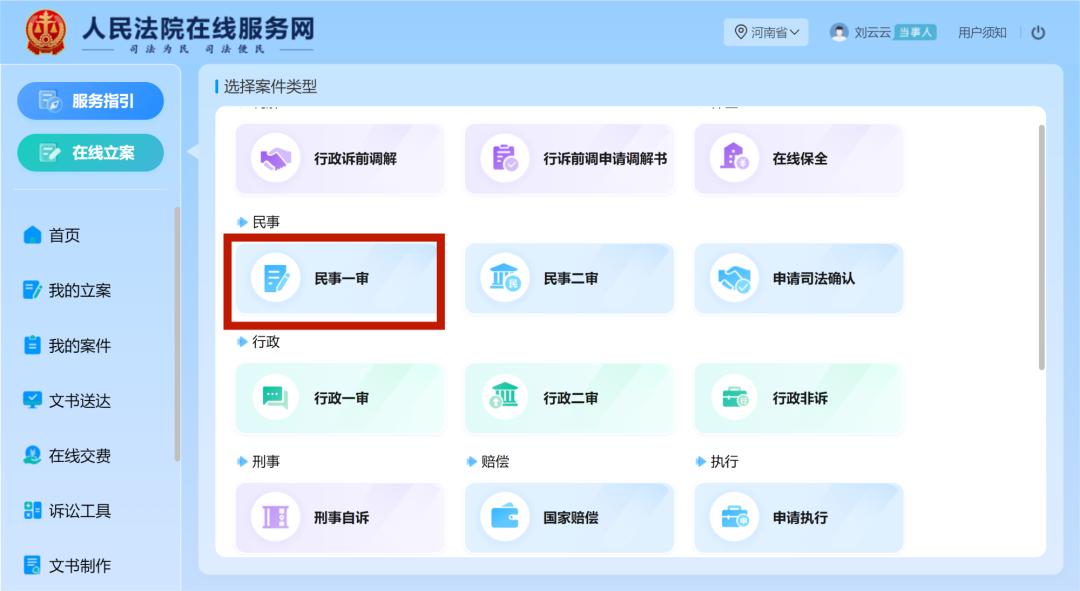
Task: Click the purple door icon of 刑事自诉
Action: click(x=276, y=517)
